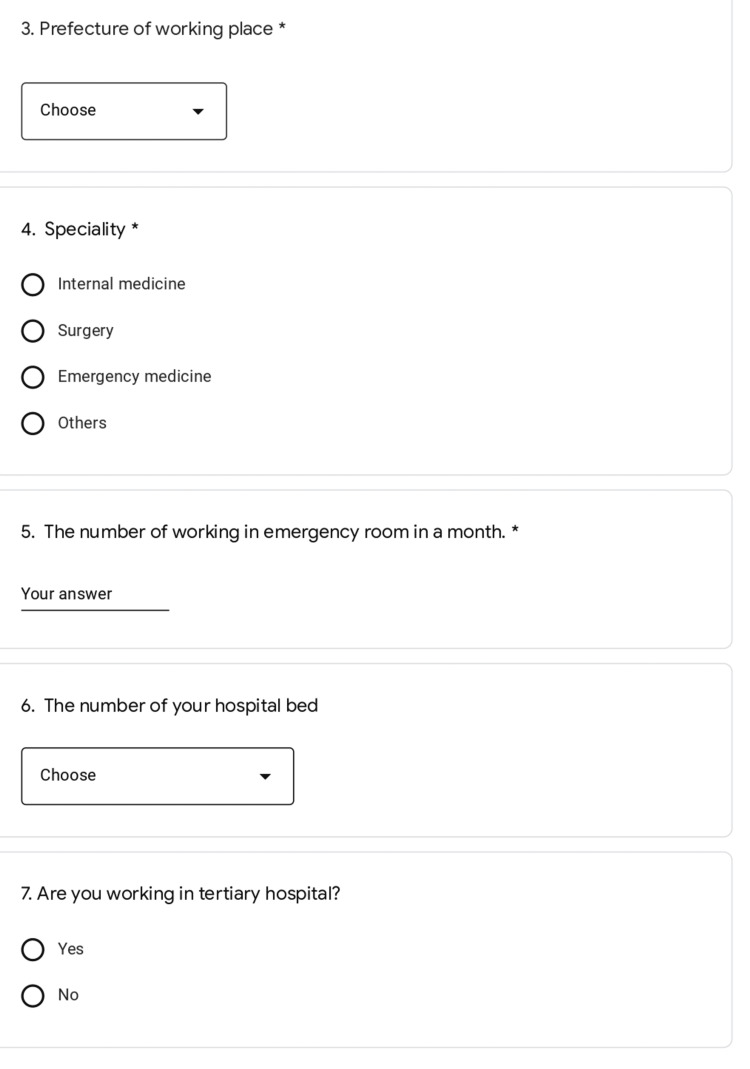Click question 7 tertiary hospital heading
This screenshot has height=1069, width=750.
click(x=180, y=893)
